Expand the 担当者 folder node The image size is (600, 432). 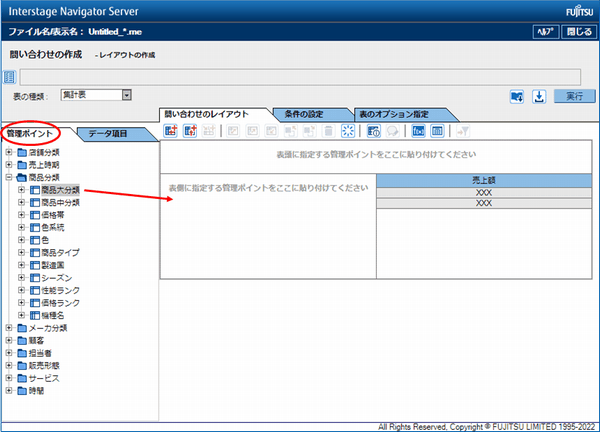9,353
